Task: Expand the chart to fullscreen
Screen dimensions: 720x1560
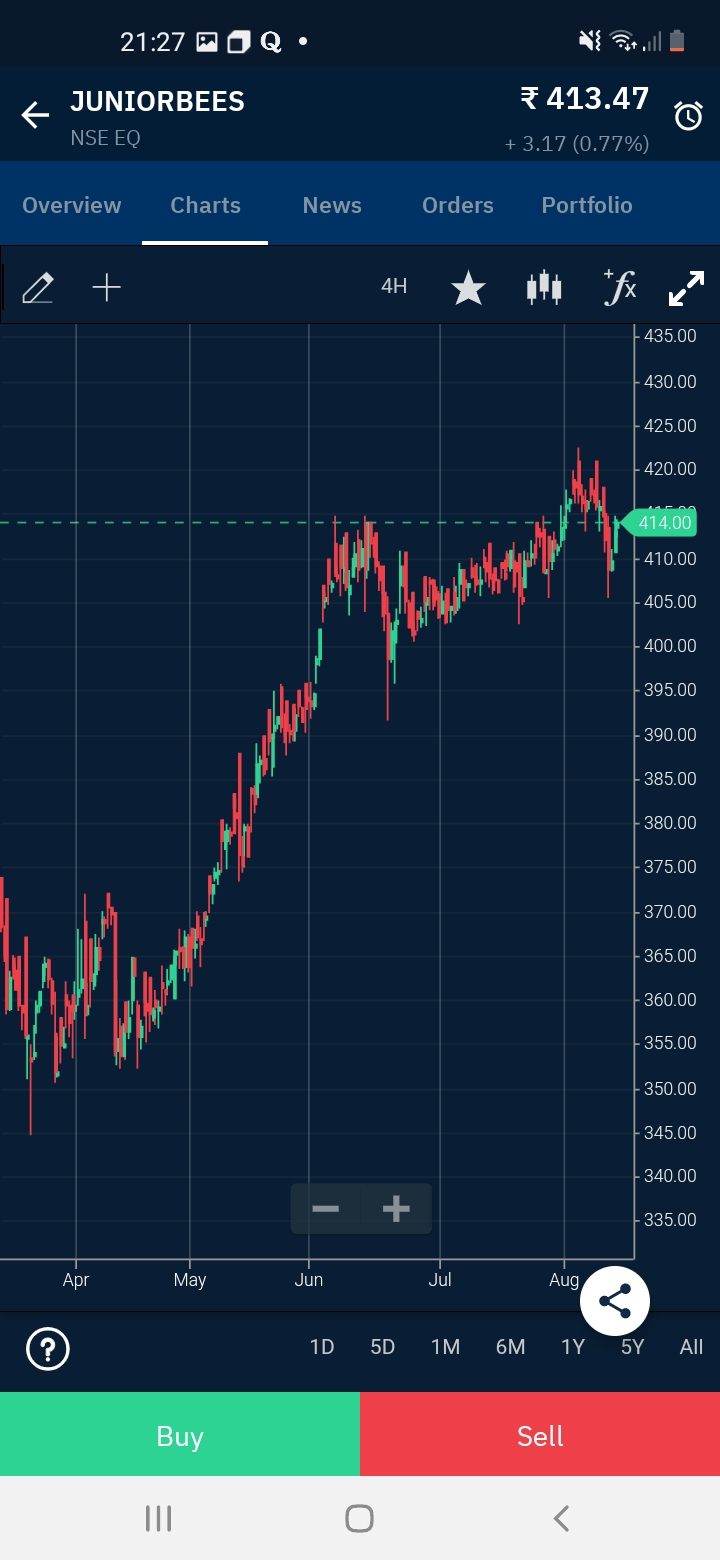Action: pyautogui.click(x=686, y=288)
